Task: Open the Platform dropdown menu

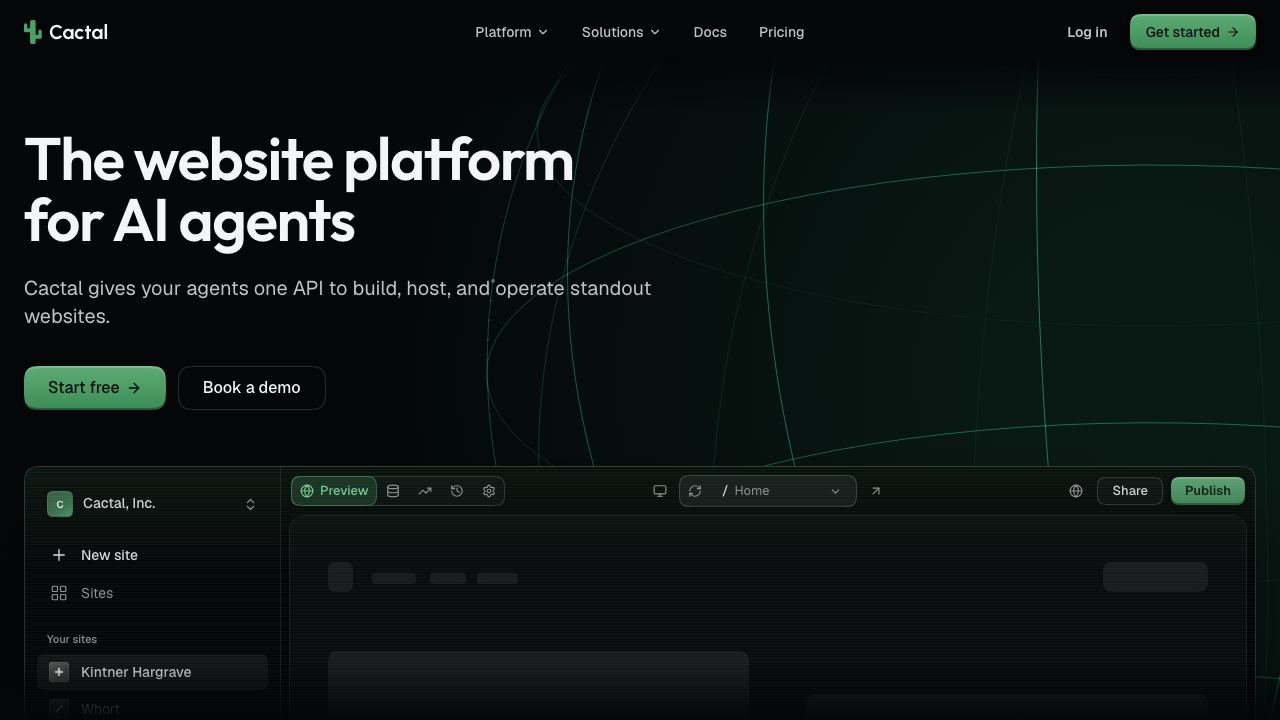Action: point(511,32)
